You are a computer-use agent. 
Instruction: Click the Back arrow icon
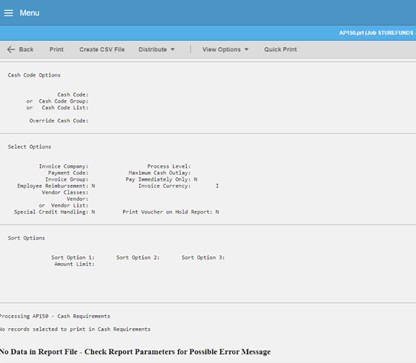click(11, 49)
